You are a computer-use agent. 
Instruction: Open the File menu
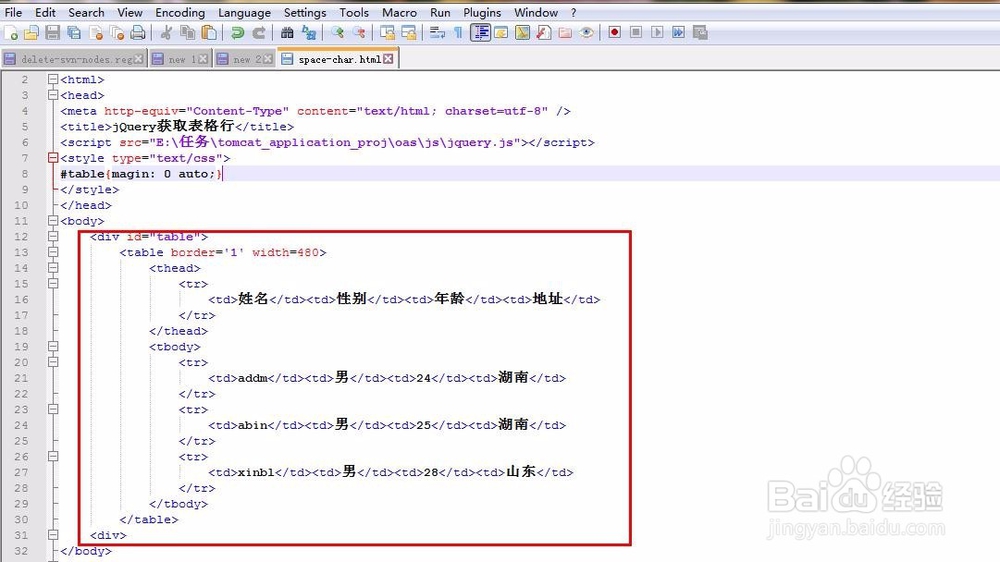click(x=13, y=12)
